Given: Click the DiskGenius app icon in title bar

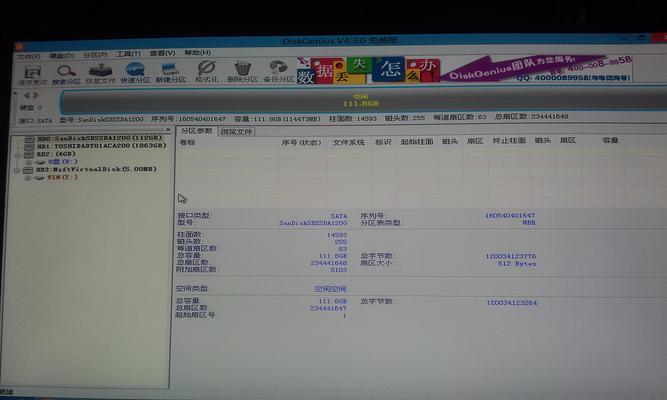Looking at the screenshot, I should pos(19,46).
